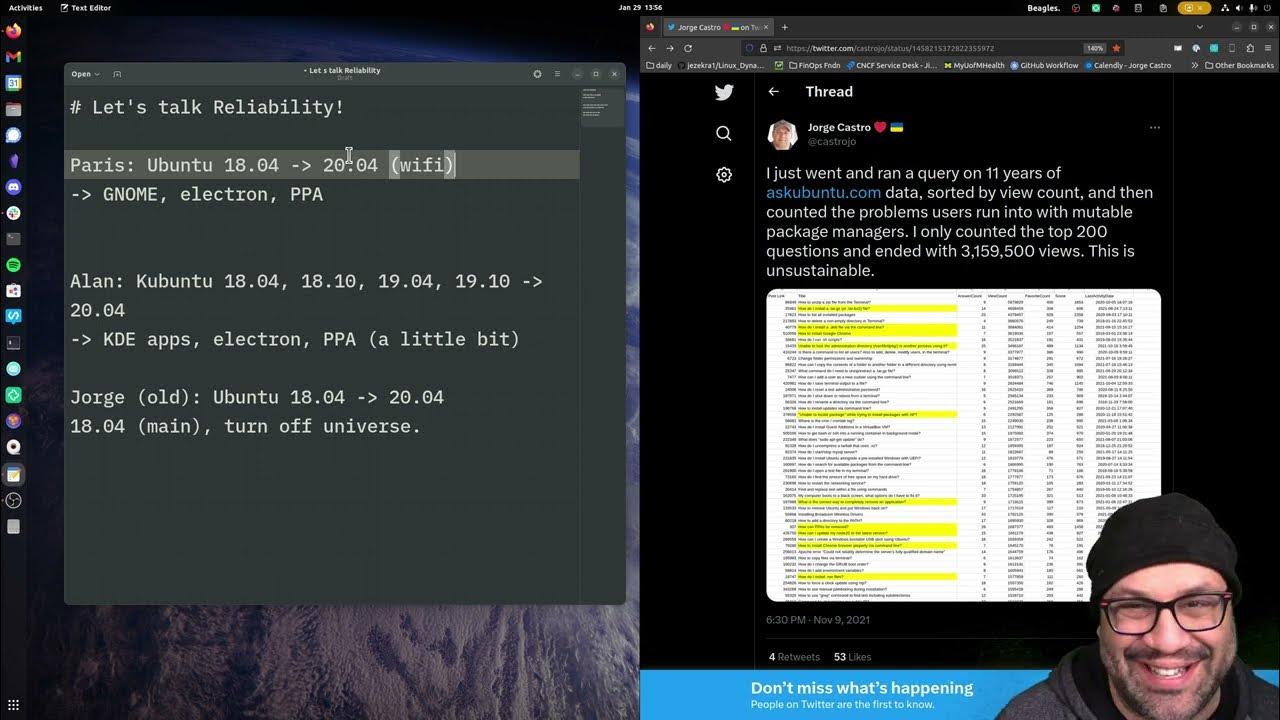
Task: Click the 'Paris: Ubuntu 18.04' line
Action: (x=263, y=165)
